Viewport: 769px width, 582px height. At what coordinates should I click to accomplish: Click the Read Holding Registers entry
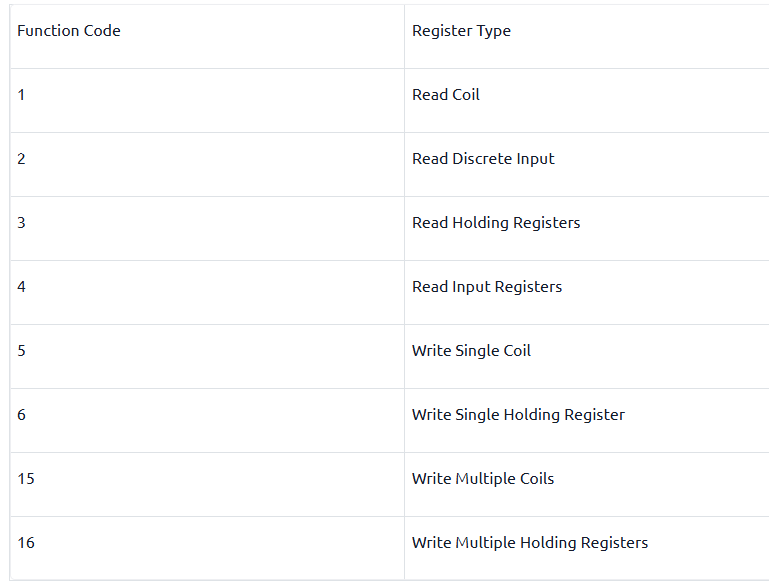coord(496,223)
